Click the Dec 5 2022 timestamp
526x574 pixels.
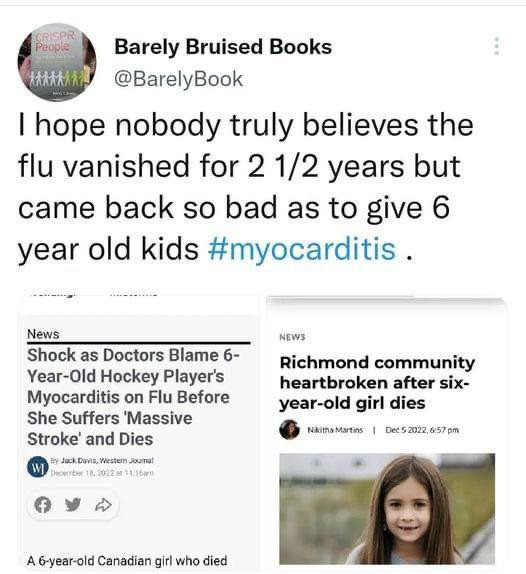point(422,430)
